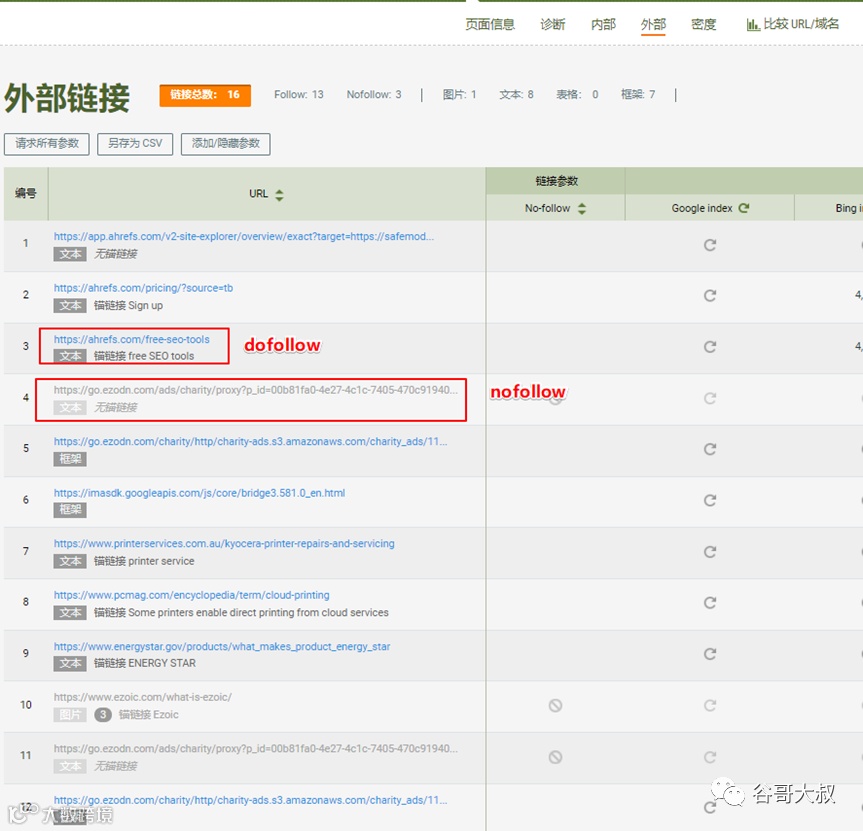Refresh Google index for imasdk googleapis row
This screenshot has height=831, width=863.
pos(709,500)
